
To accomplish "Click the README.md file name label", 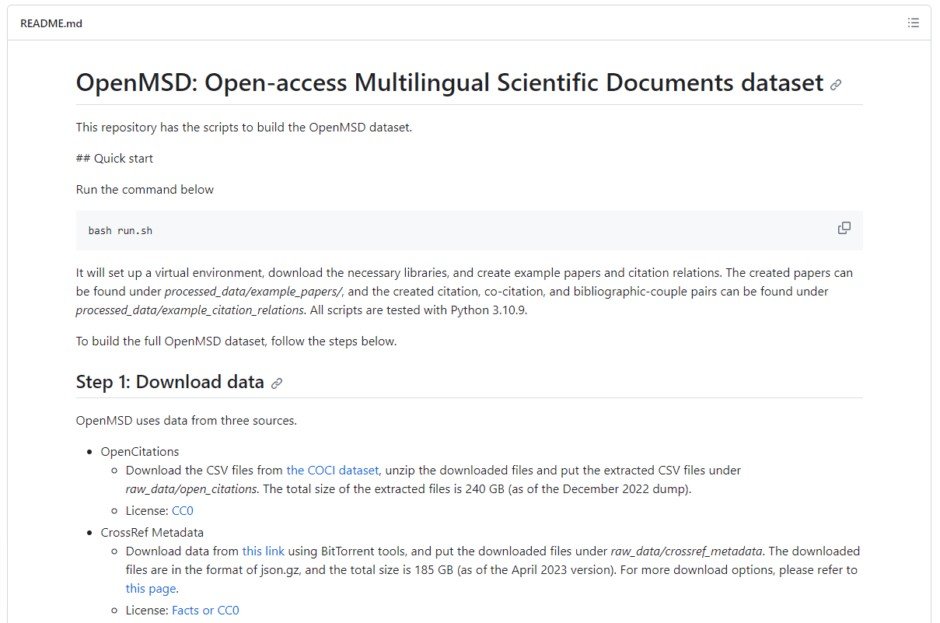I will (51, 23).
